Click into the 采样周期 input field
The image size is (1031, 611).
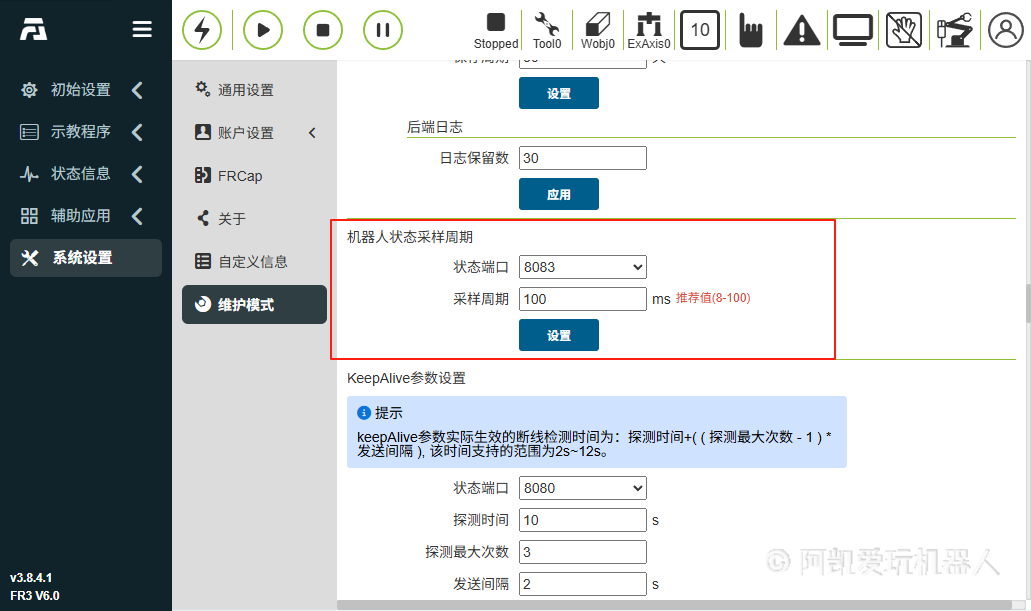pyautogui.click(x=582, y=299)
